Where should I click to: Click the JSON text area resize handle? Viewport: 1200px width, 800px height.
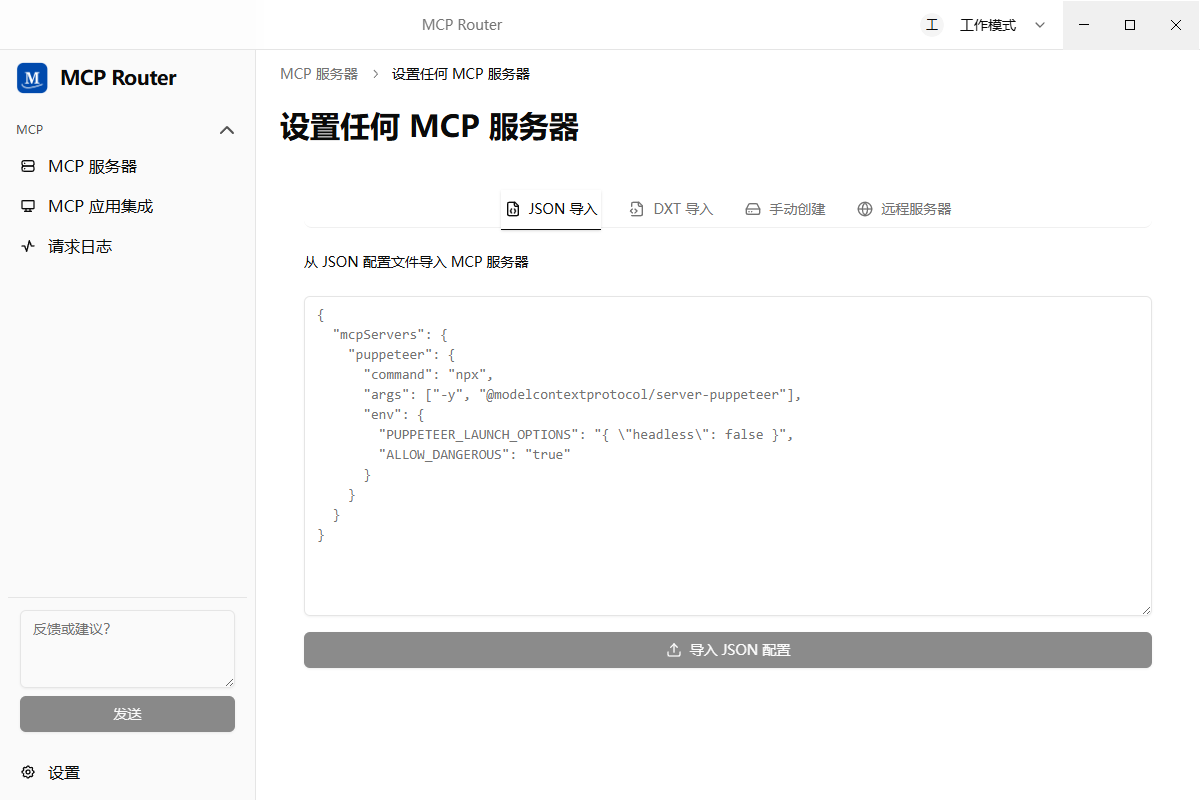tap(1146, 609)
